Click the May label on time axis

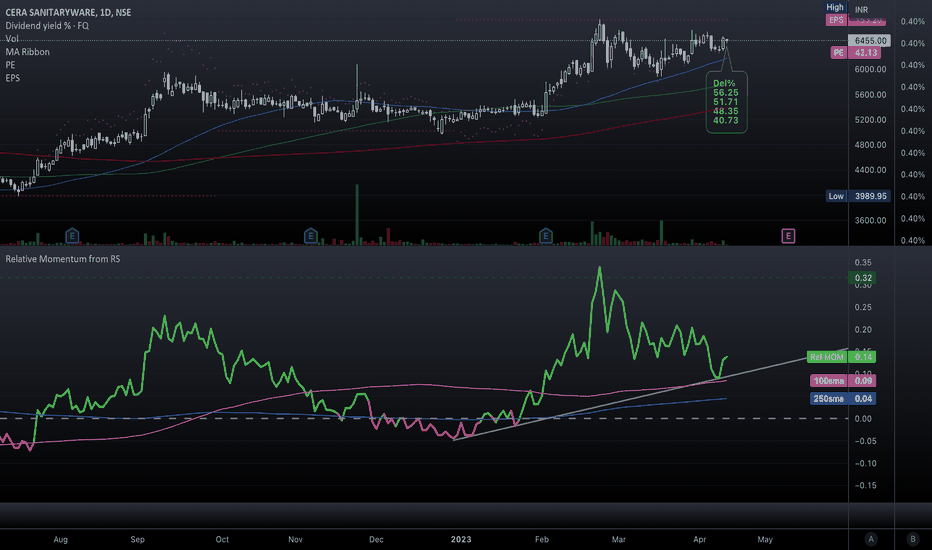pos(765,539)
